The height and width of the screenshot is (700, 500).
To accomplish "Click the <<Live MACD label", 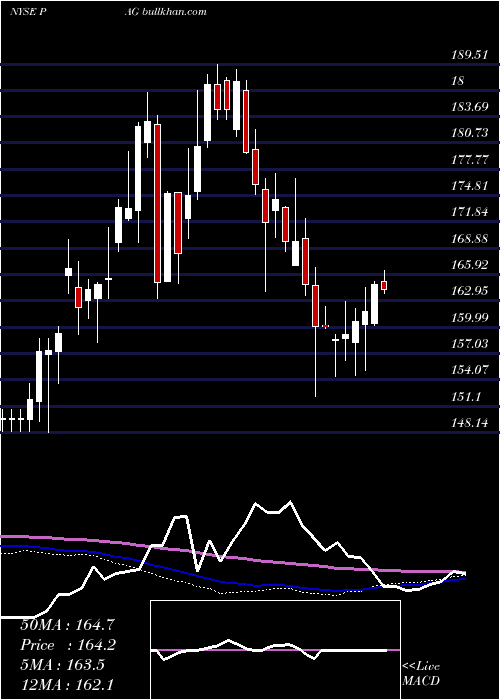I will (421, 674).
